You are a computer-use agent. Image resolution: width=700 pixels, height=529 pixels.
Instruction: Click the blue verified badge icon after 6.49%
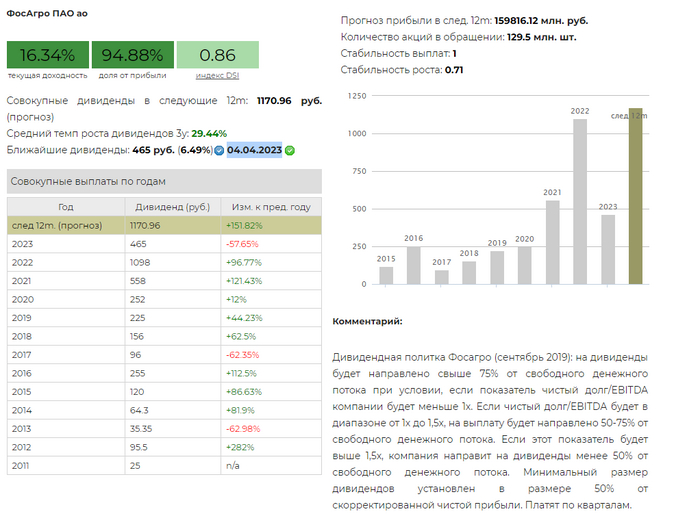[219, 150]
